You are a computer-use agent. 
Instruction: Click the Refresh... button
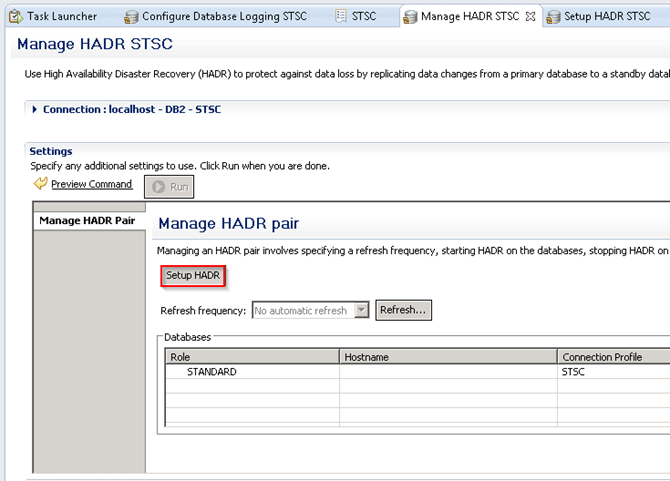pos(404,311)
